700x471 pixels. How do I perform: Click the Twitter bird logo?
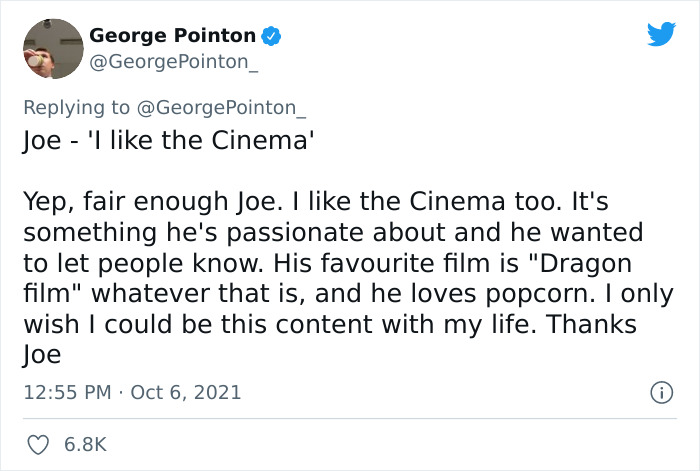pyautogui.click(x=661, y=35)
